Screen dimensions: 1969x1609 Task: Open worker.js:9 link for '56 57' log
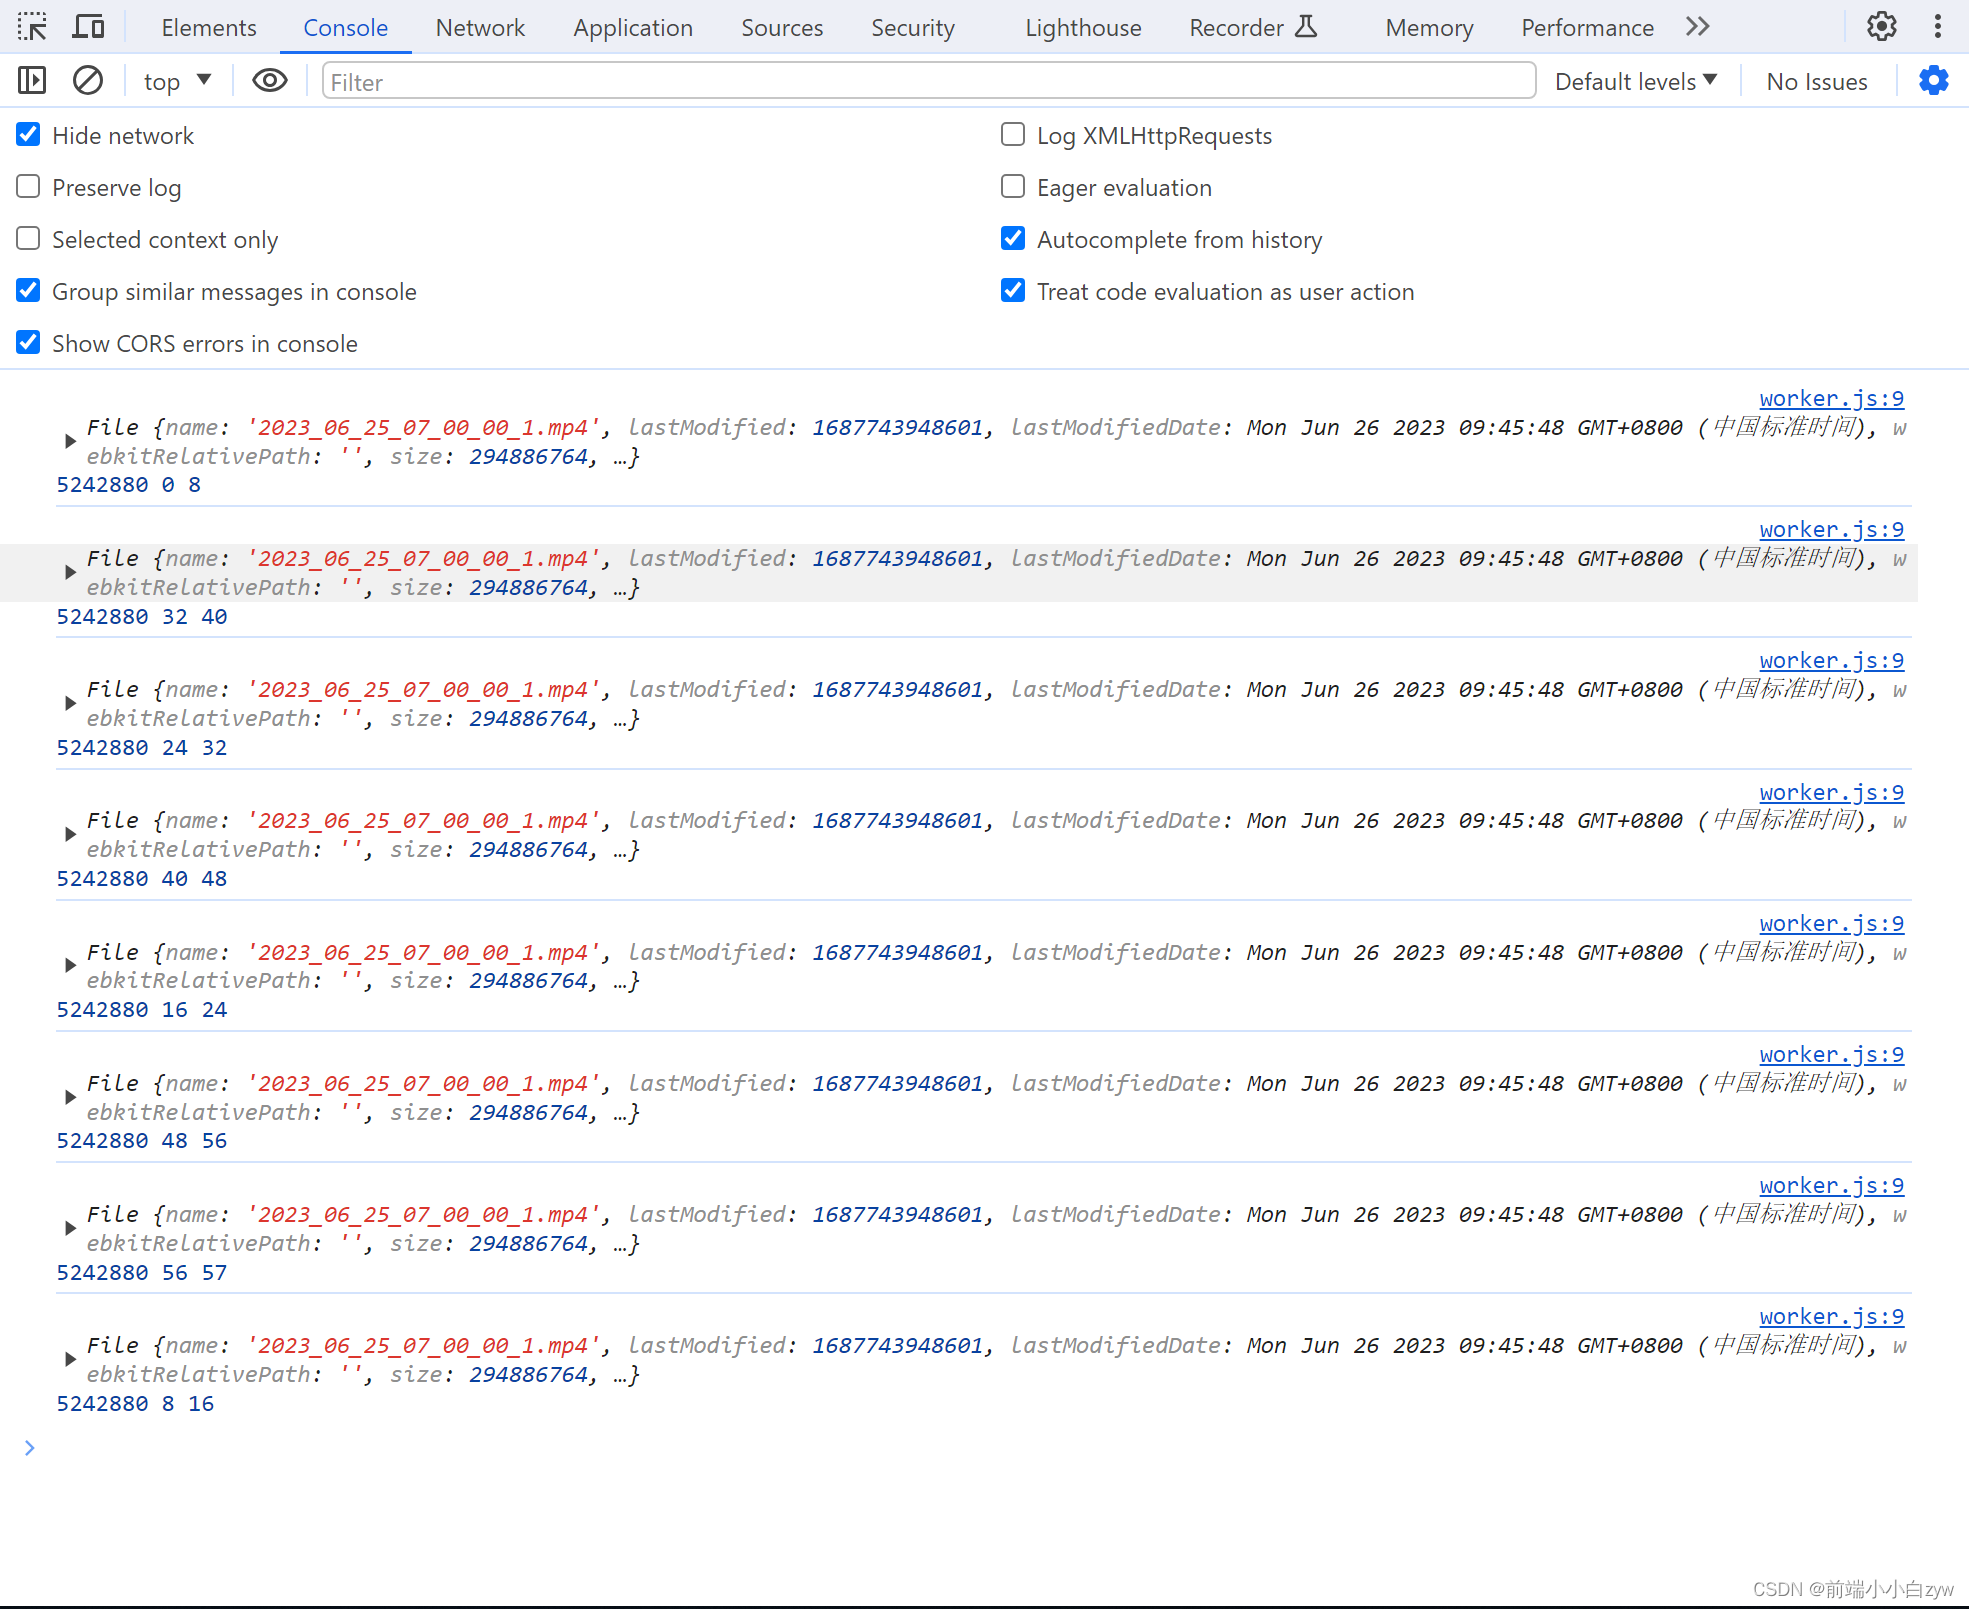point(1831,1185)
